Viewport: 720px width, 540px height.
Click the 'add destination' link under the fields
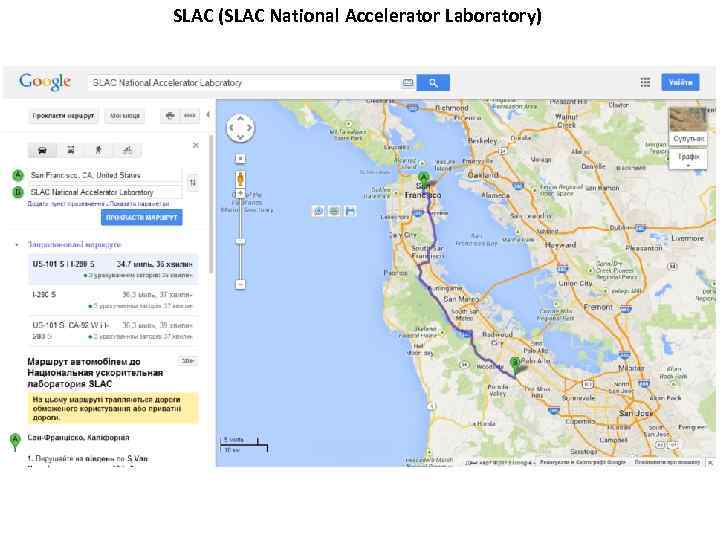click(66, 204)
